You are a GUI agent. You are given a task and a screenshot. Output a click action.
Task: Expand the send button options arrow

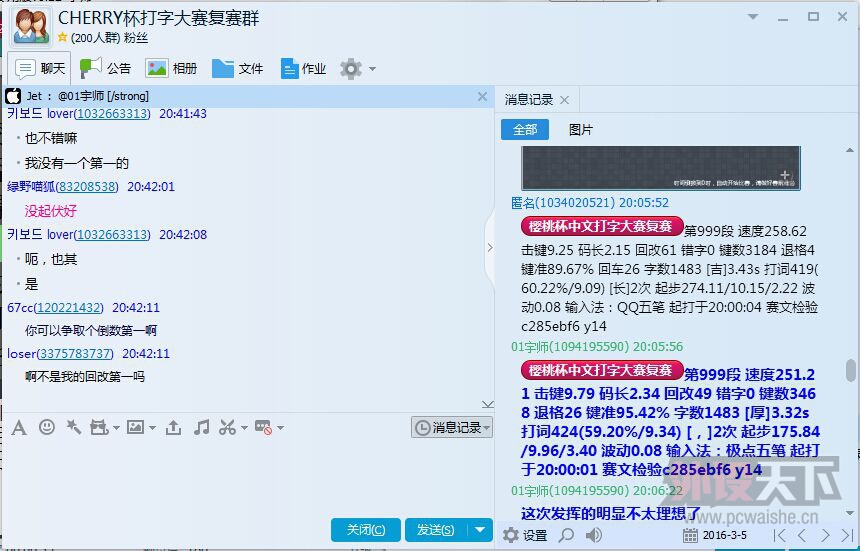tap(482, 530)
